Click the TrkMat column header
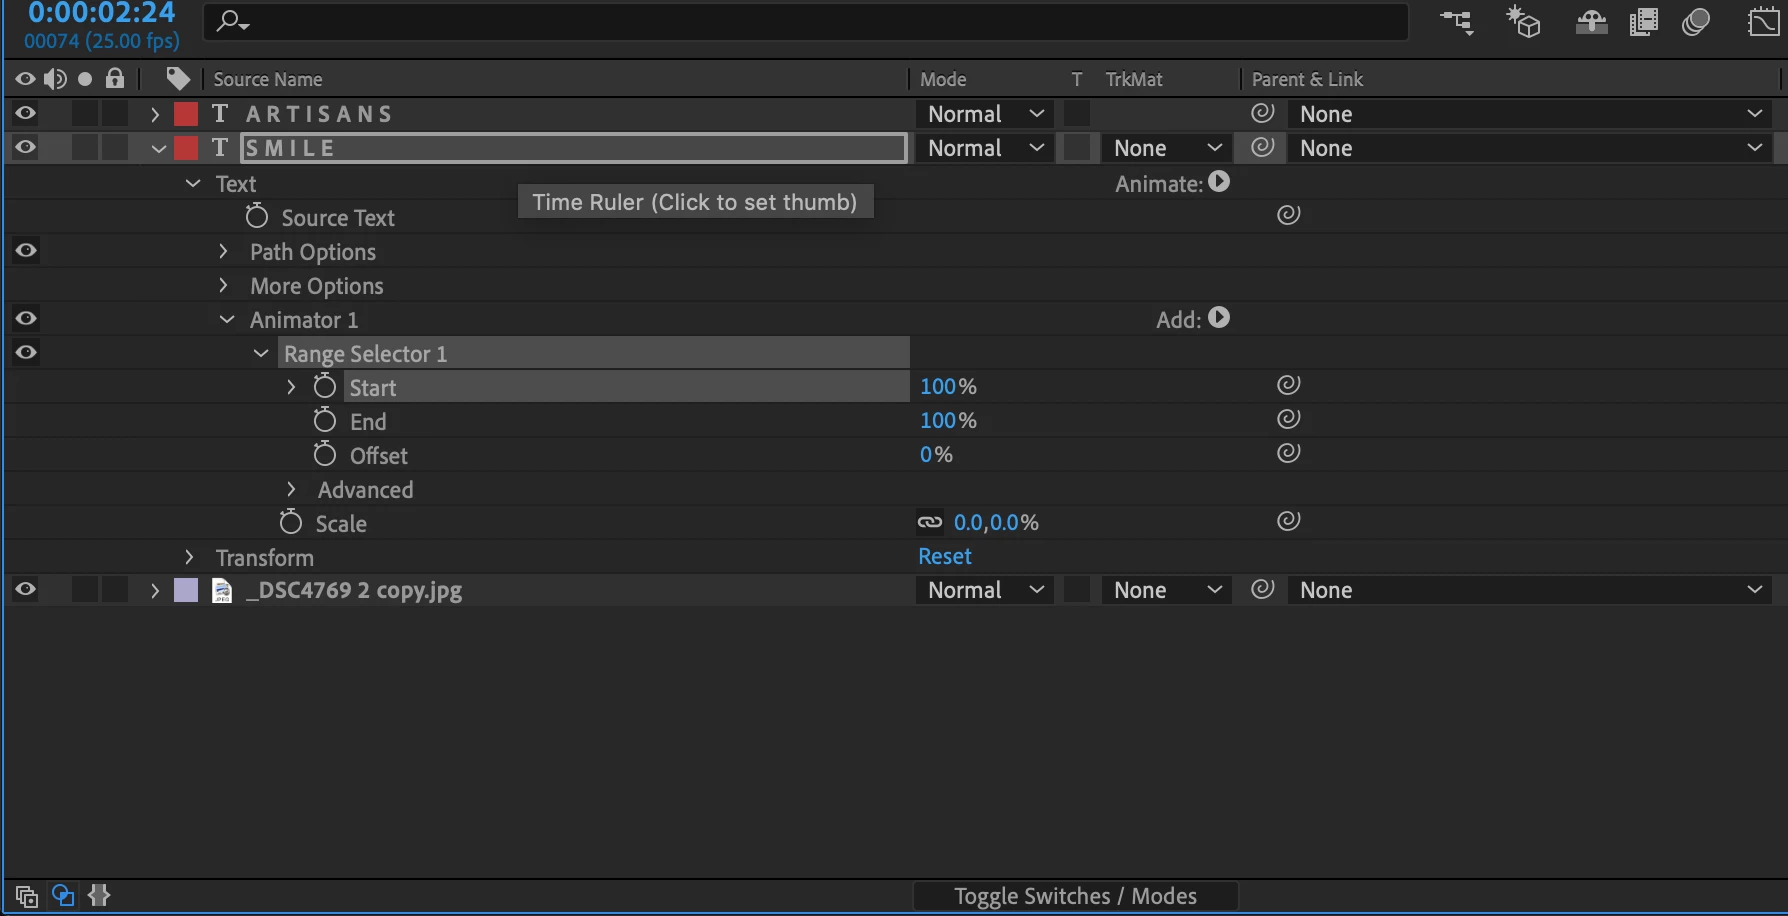Image resolution: width=1788 pixels, height=916 pixels. pyautogui.click(x=1134, y=79)
